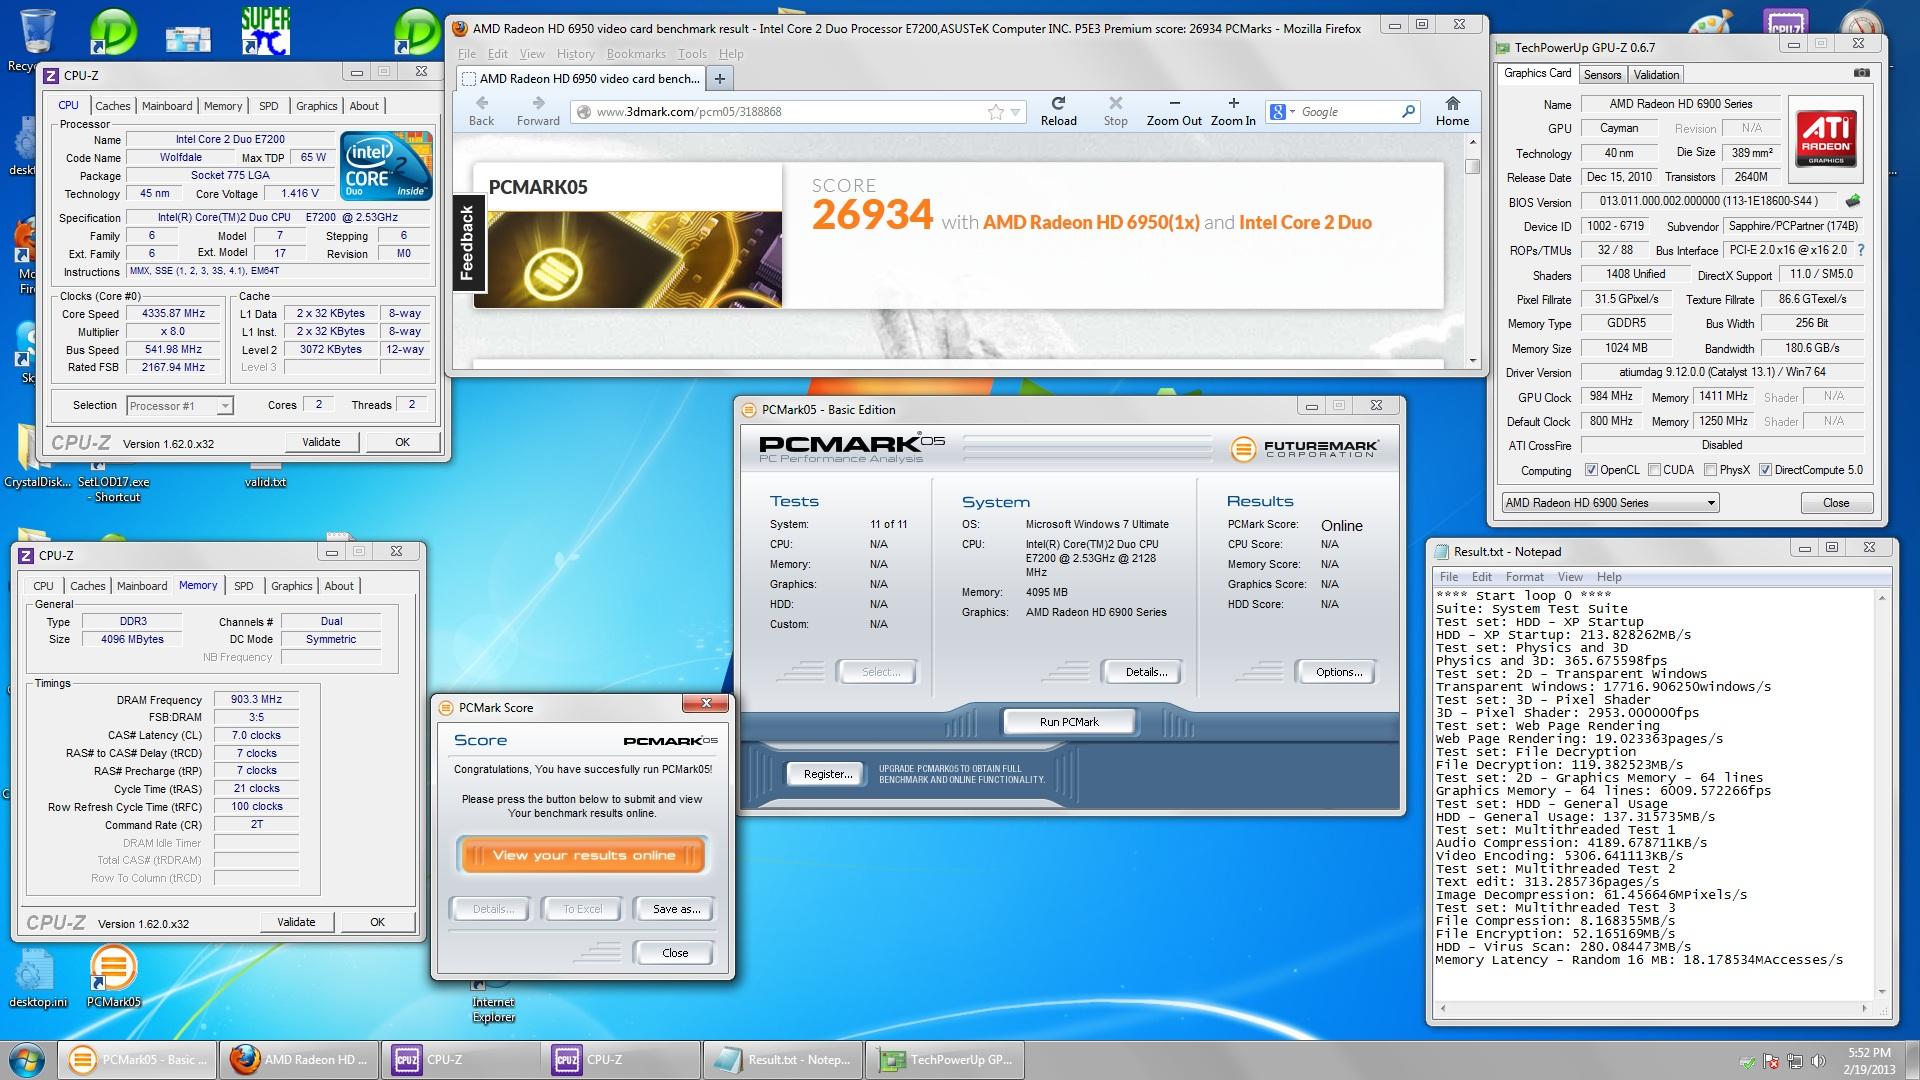
Task: Open the Mainboard tab in the CPU-Z window showing Processor info
Action: point(167,106)
